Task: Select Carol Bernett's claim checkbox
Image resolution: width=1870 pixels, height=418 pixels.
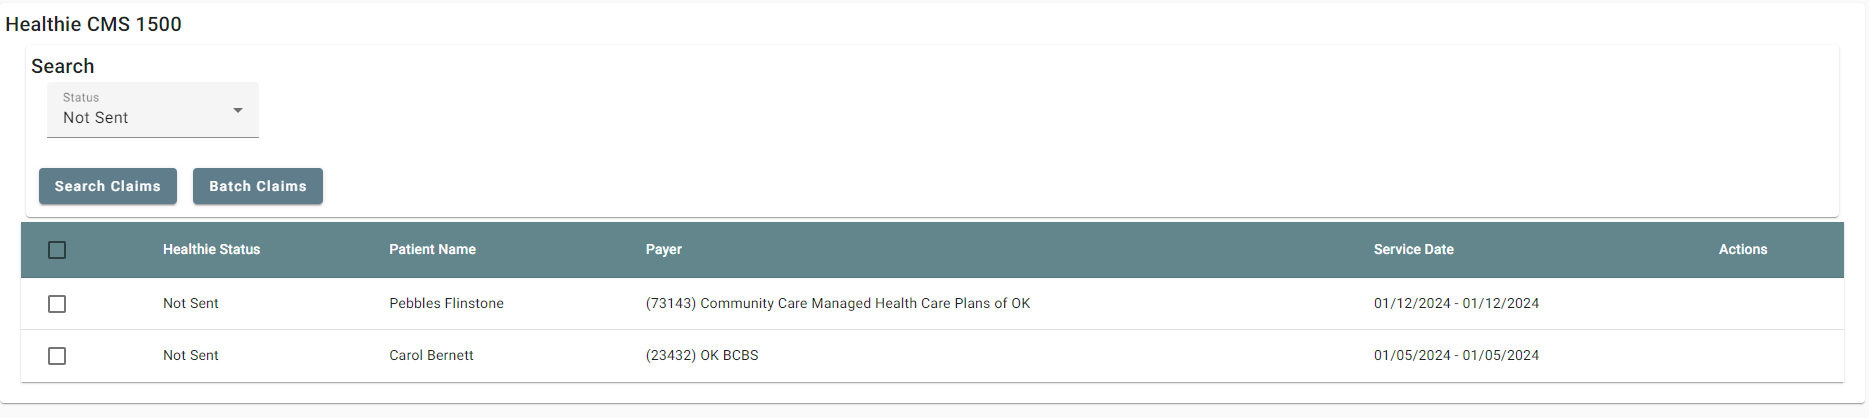Action: (57, 356)
